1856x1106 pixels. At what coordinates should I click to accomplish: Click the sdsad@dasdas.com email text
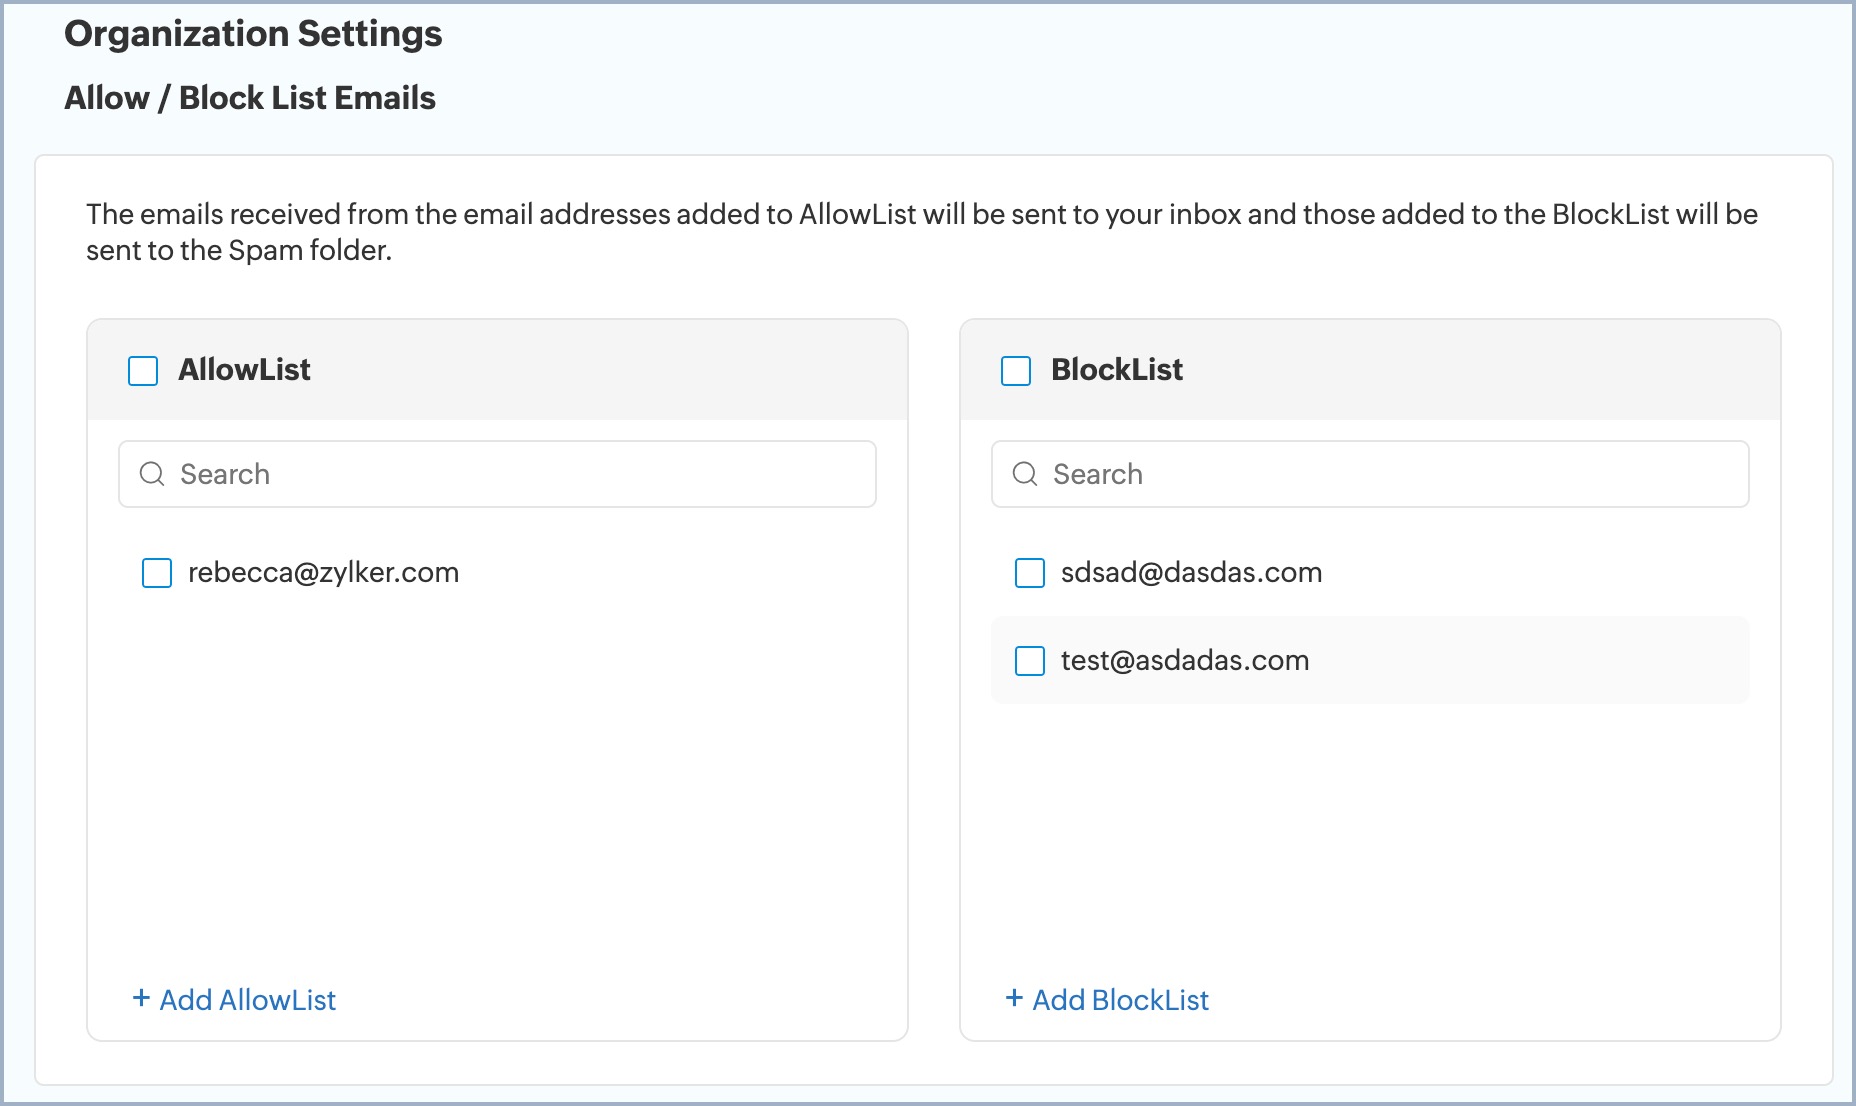point(1191,573)
